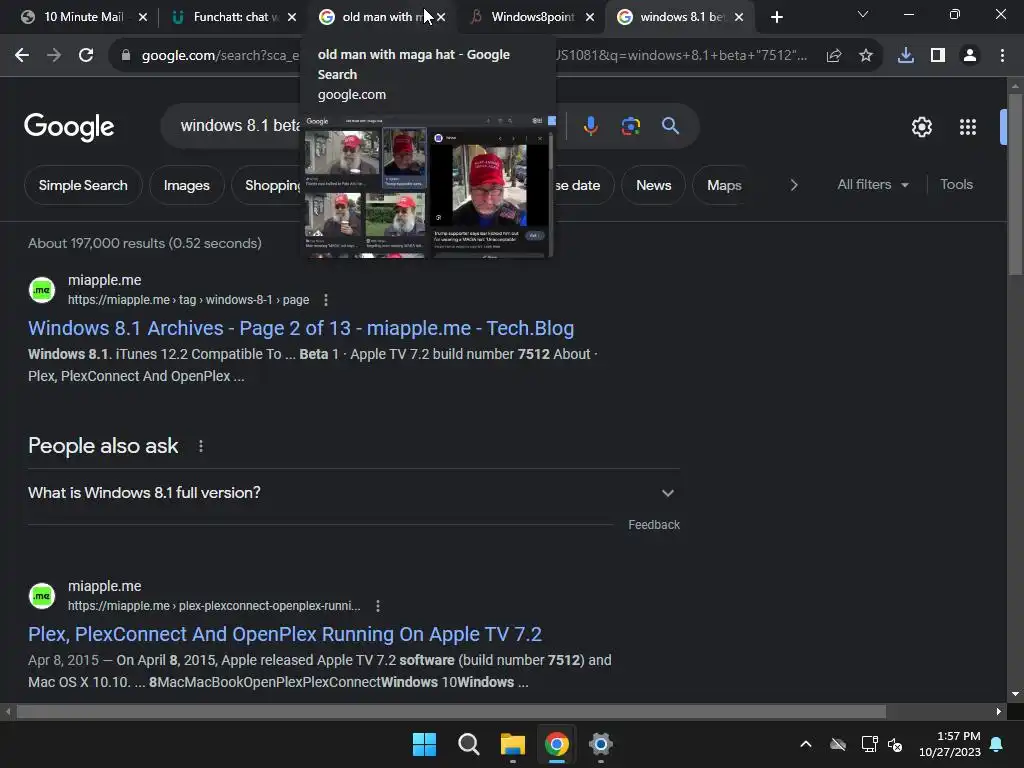This screenshot has height=768, width=1024.
Task: Close the 10 Minute Mail tab
Action: coord(143,17)
